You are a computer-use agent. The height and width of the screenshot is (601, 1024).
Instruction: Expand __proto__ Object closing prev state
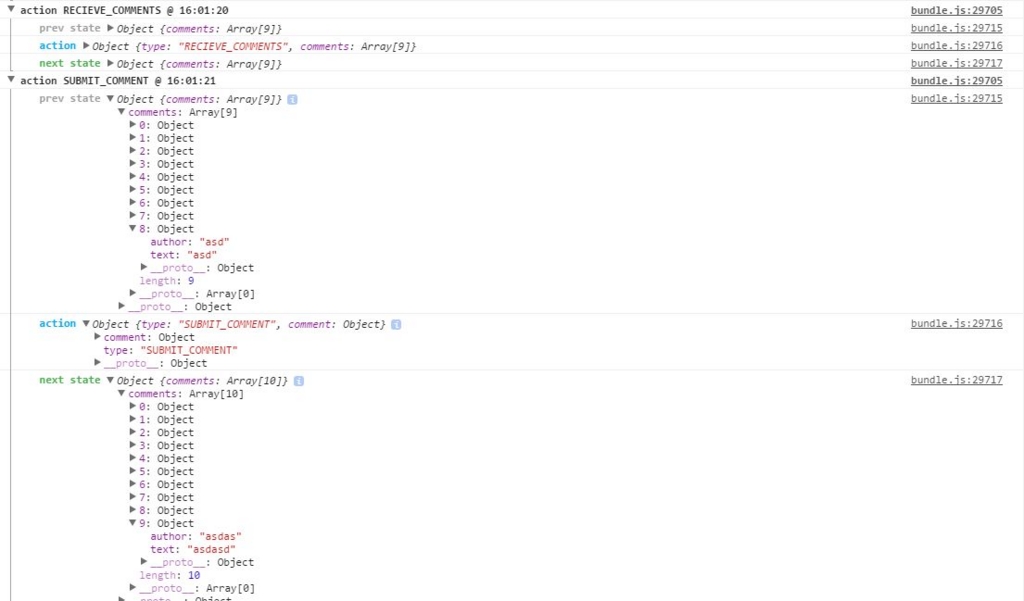coord(121,306)
